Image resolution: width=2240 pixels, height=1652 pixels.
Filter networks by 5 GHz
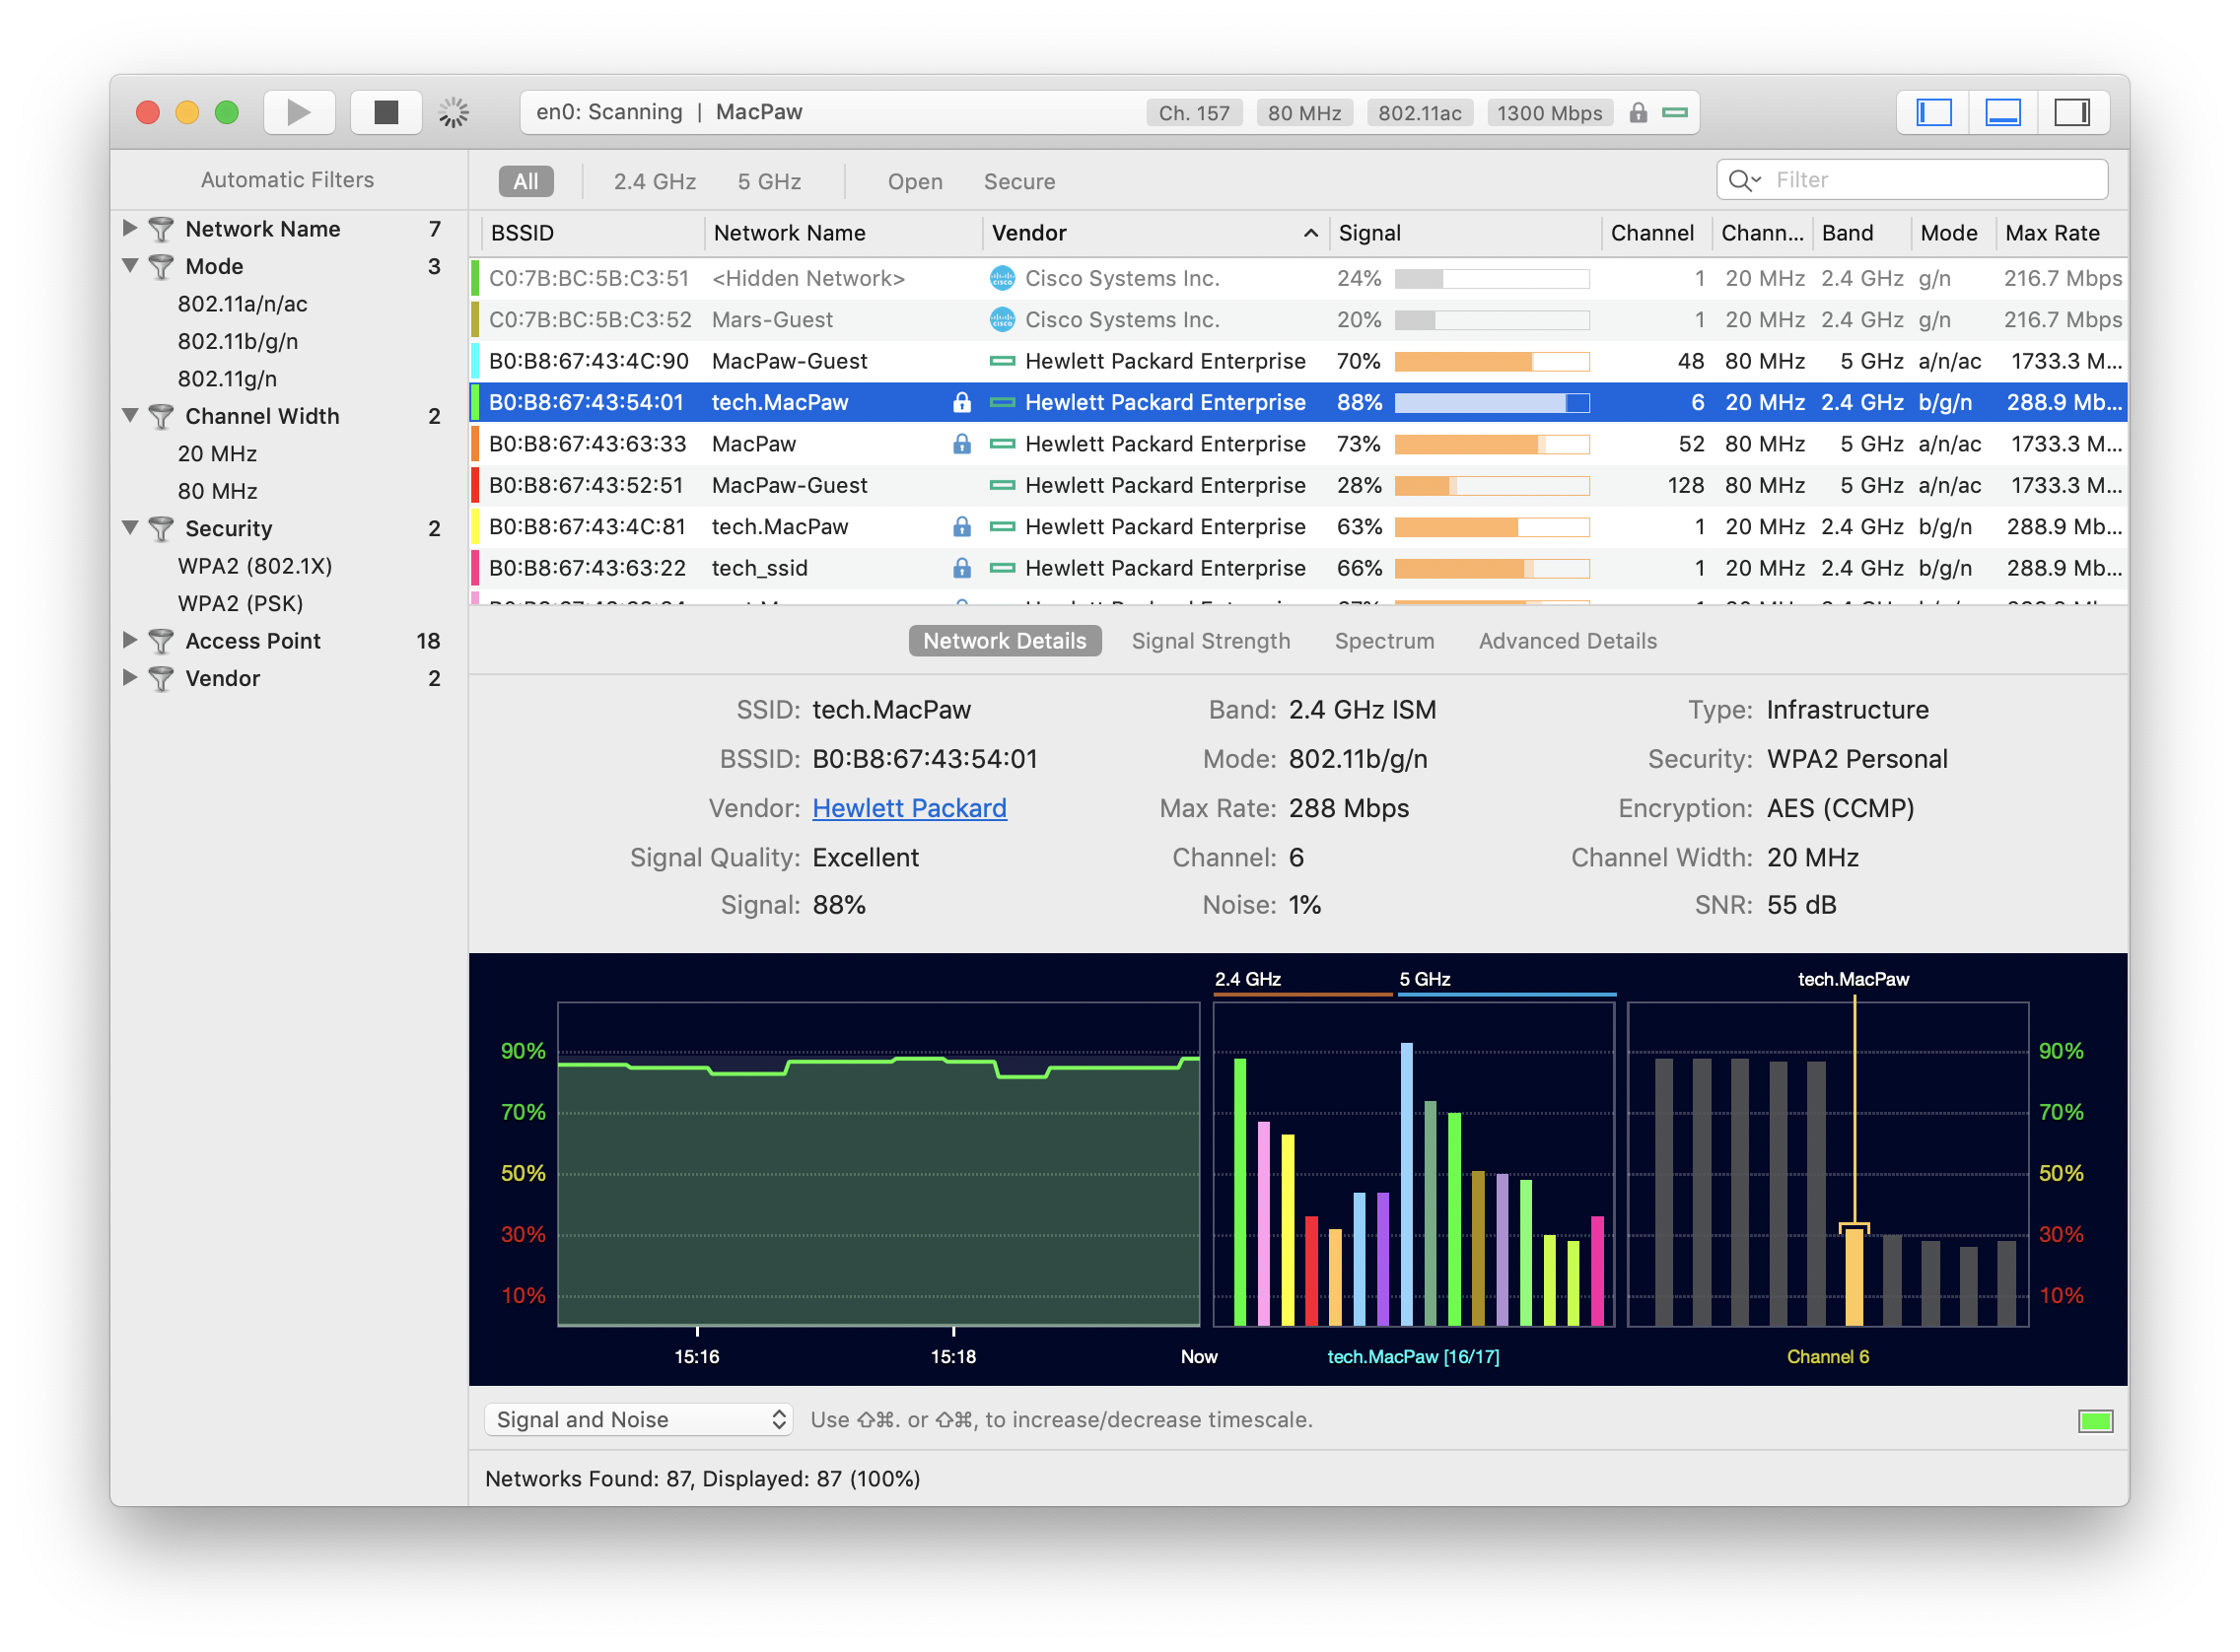(x=770, y=181)
